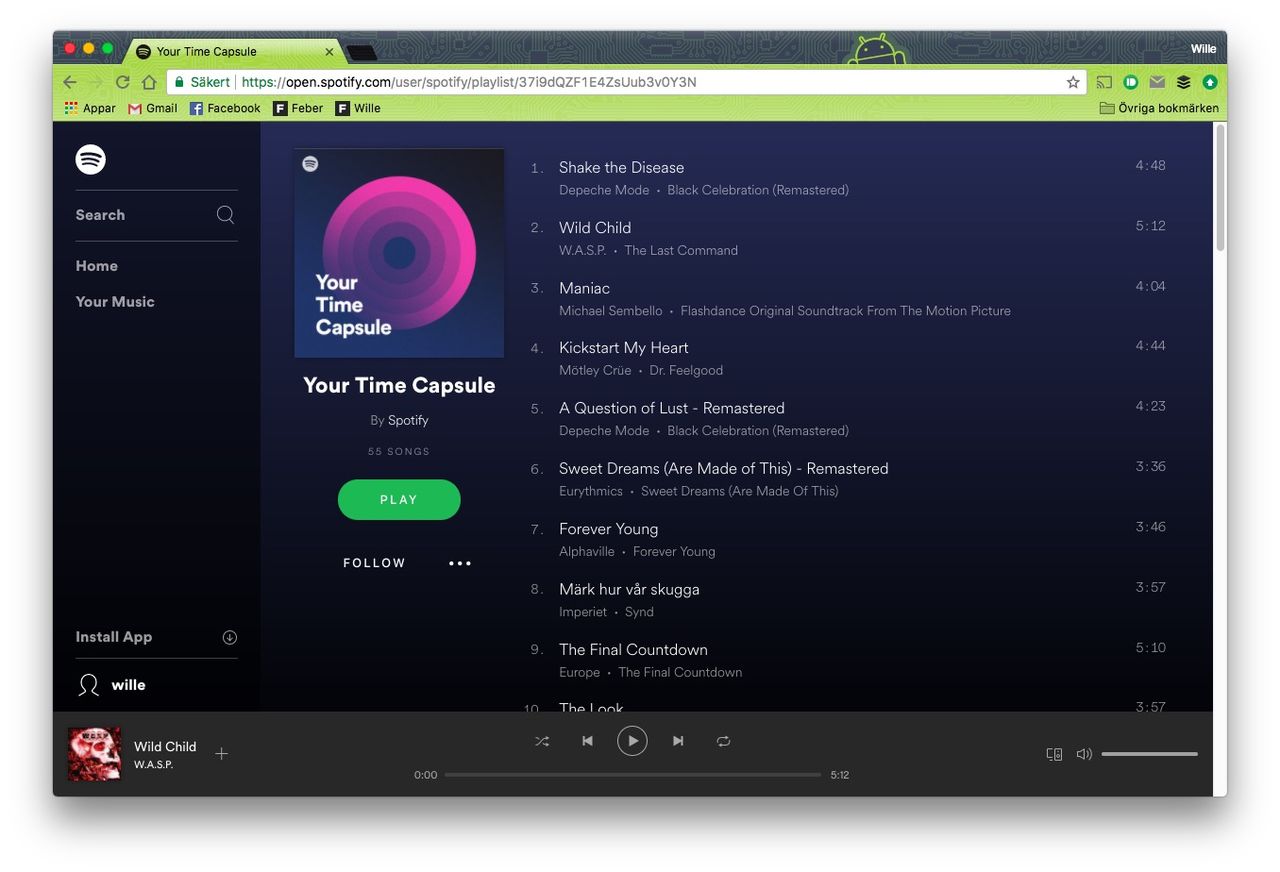Add Wild Child to library with plus icon
Viewport: 1280px width, 872px height.
[222, 754]
